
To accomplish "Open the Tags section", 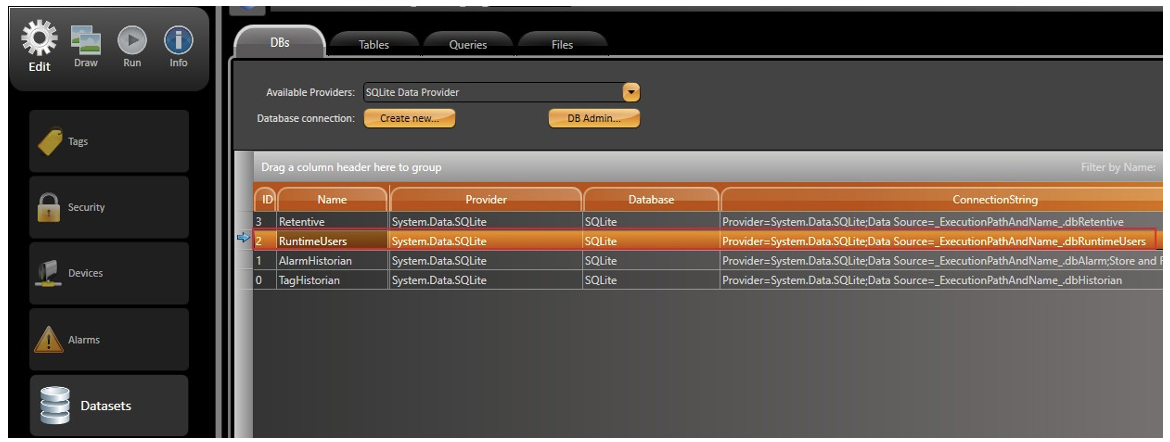I will click(x=110, y=142).
